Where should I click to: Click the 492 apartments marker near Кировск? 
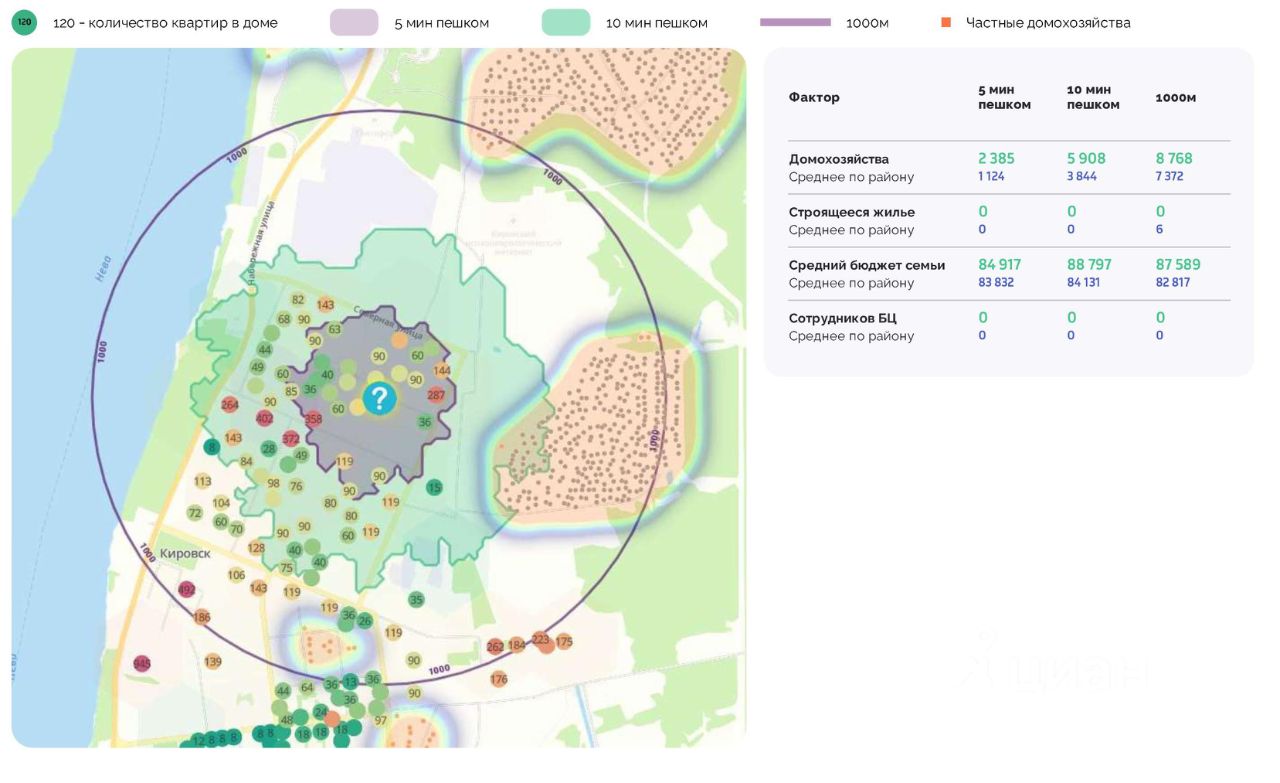[x=186, y=590]
